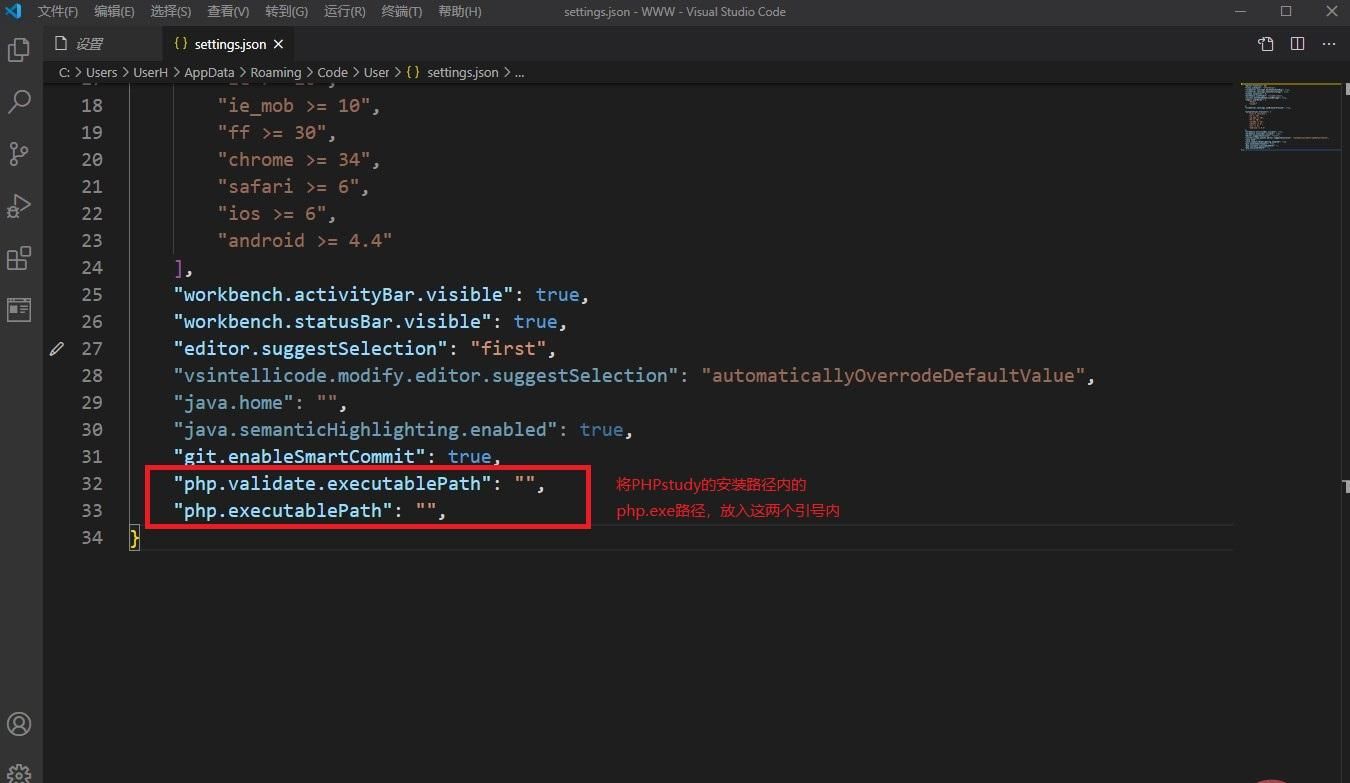The image size is (1350, 783).
Task: Click line number 25 in the gutter
Action: tap(92, 295)
